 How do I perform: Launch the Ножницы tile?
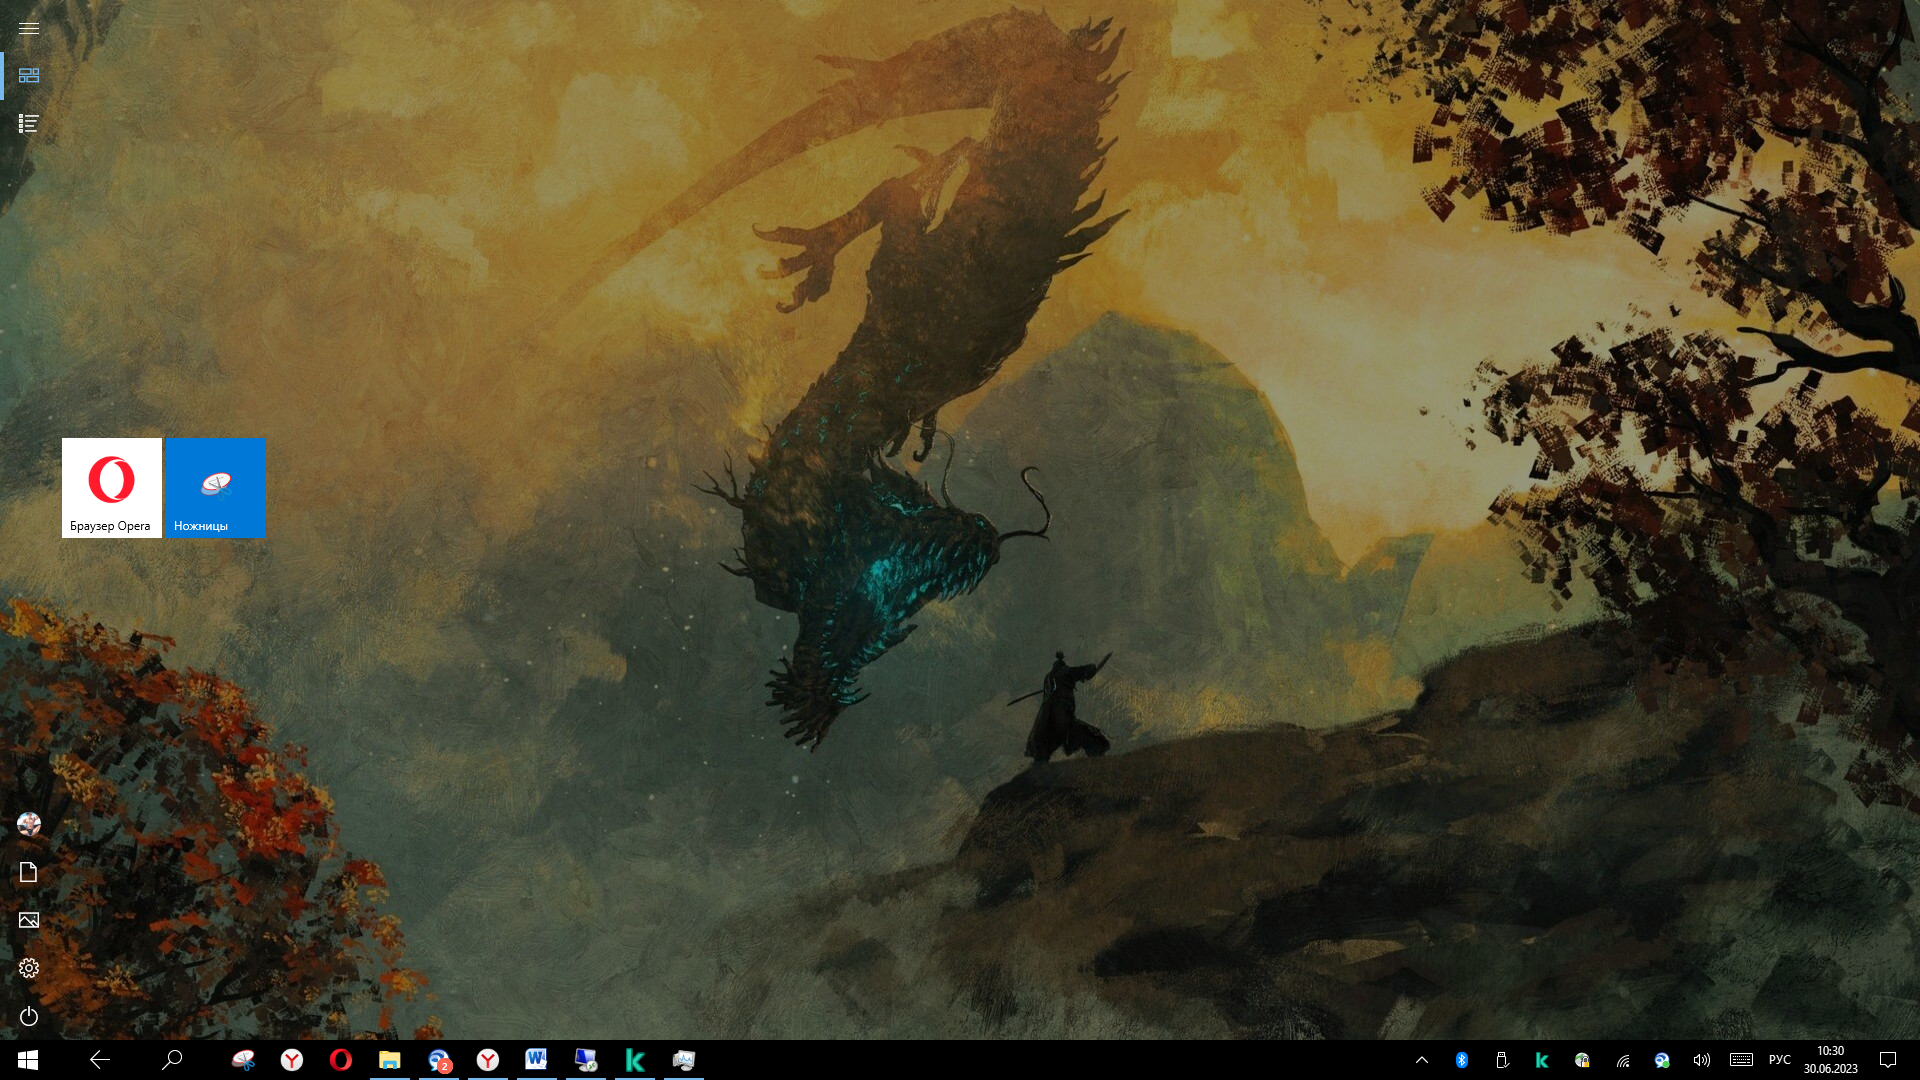point(216,488)
